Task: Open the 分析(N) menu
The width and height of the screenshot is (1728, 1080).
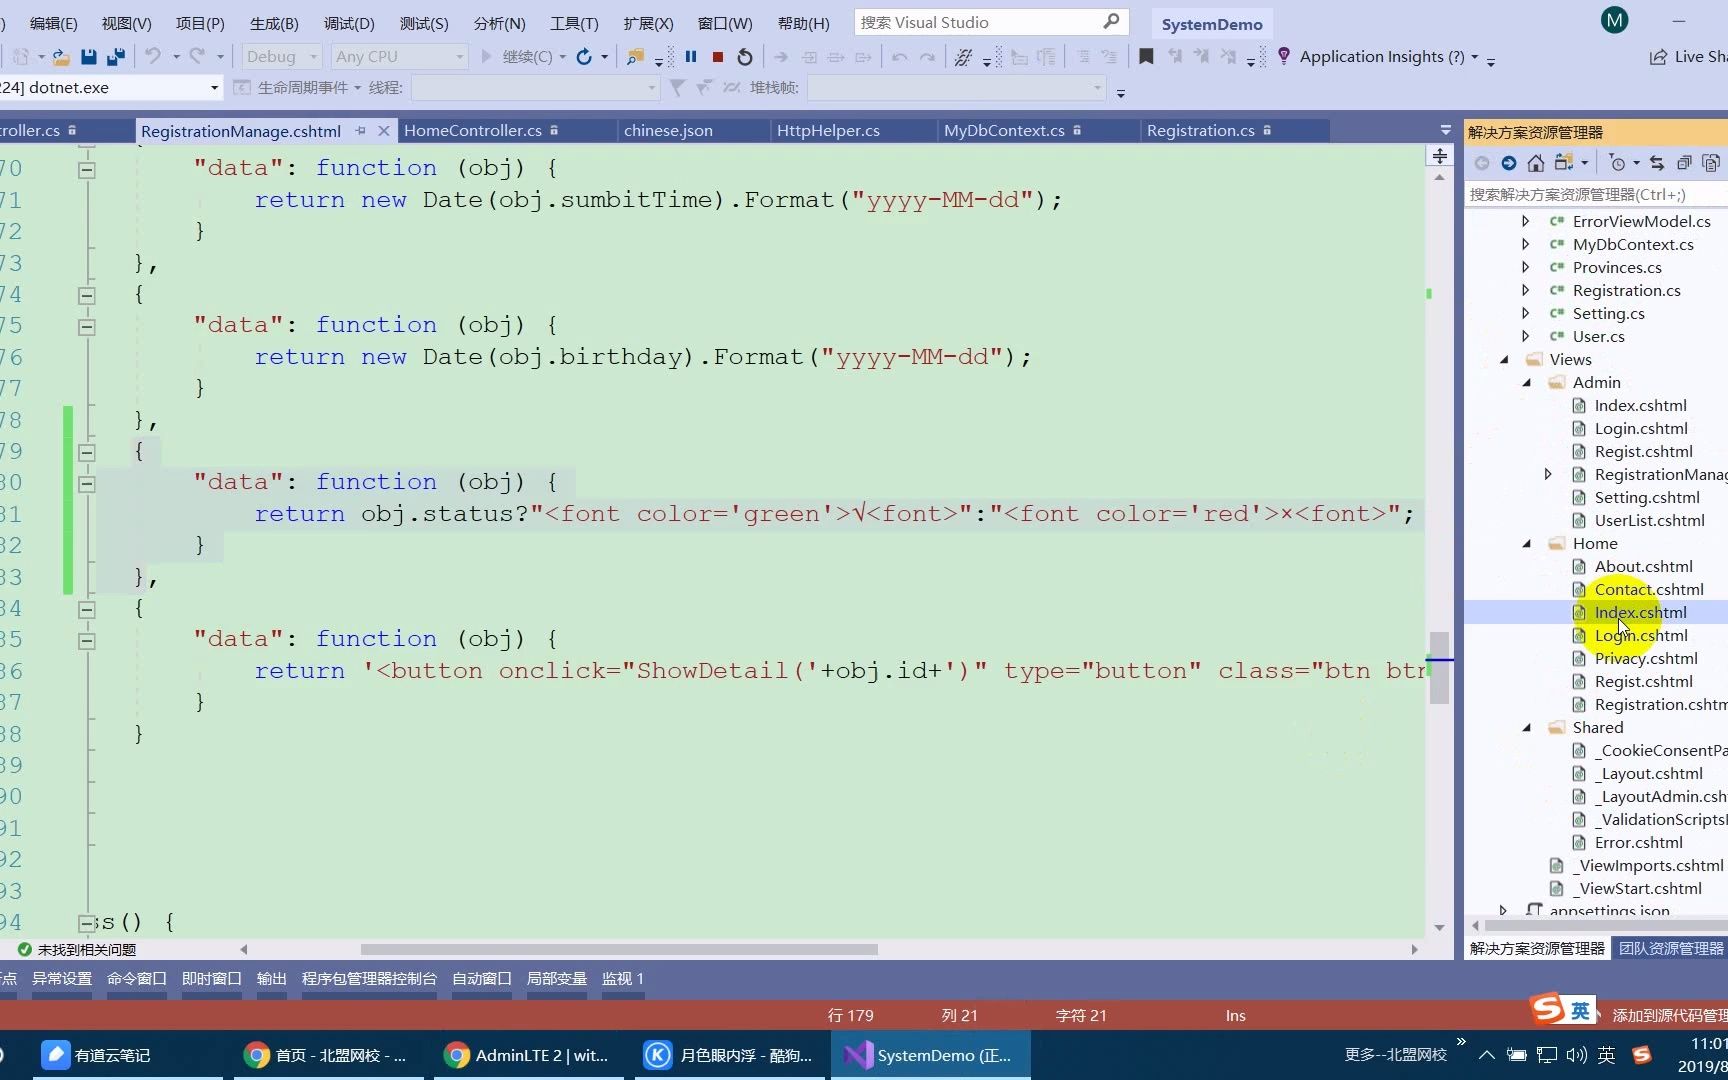Action: pyautogui.click(x=499, y=23)
